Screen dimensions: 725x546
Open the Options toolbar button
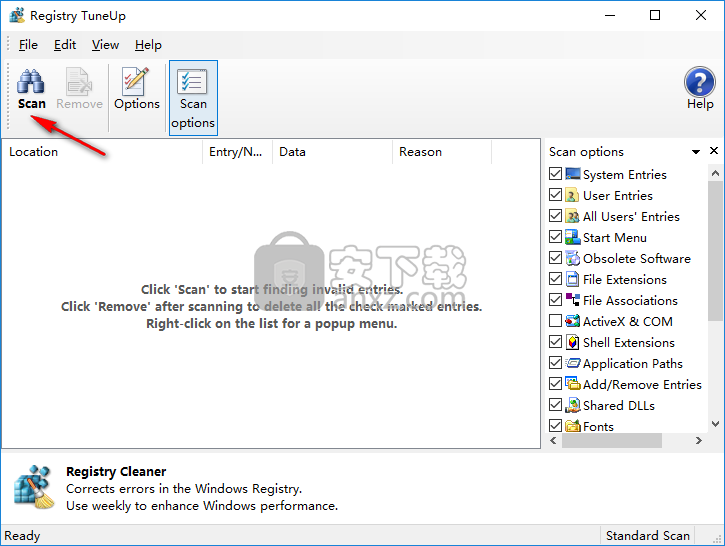137,90
